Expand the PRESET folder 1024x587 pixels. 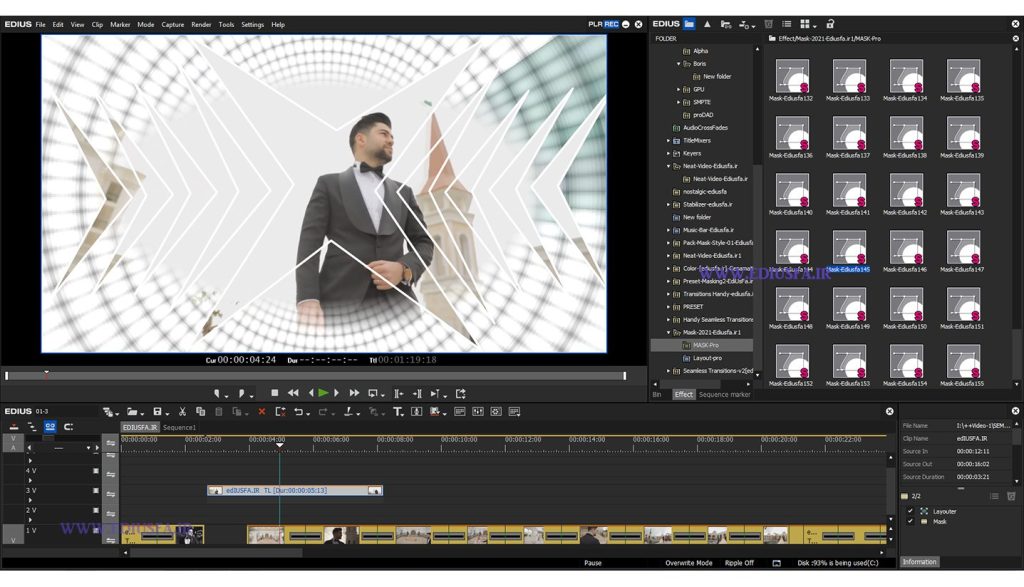pos(668,307)
